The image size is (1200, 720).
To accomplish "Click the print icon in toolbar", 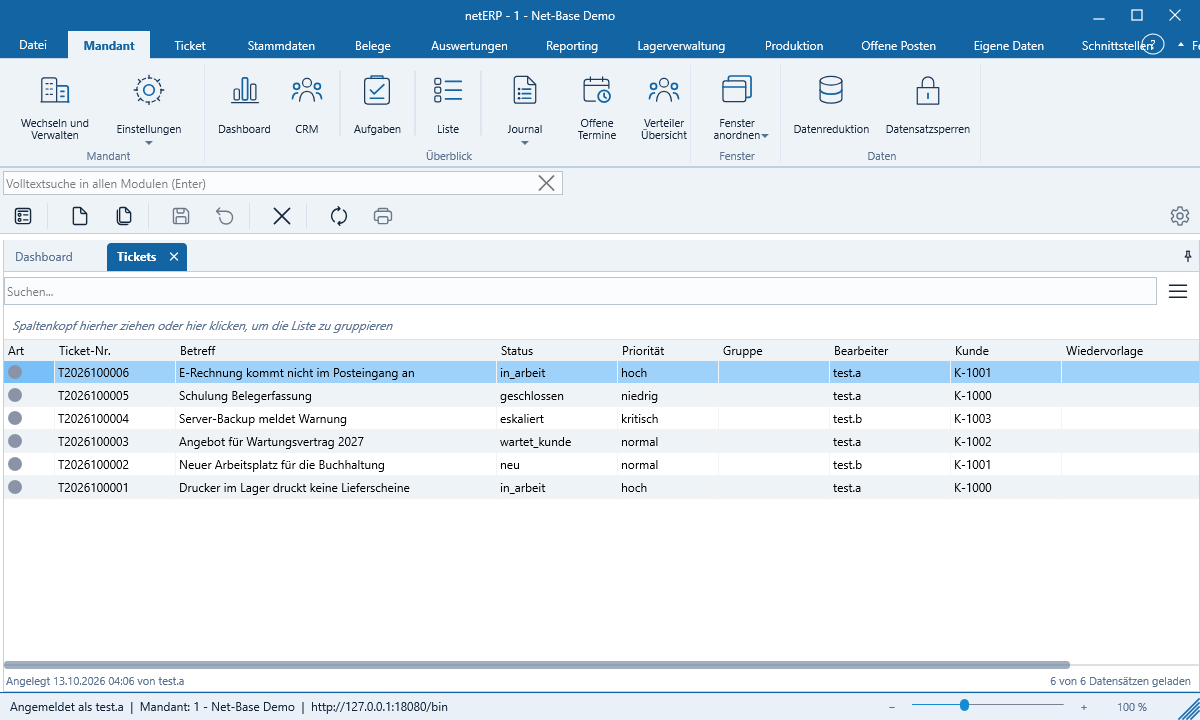I will pos(382,216).
